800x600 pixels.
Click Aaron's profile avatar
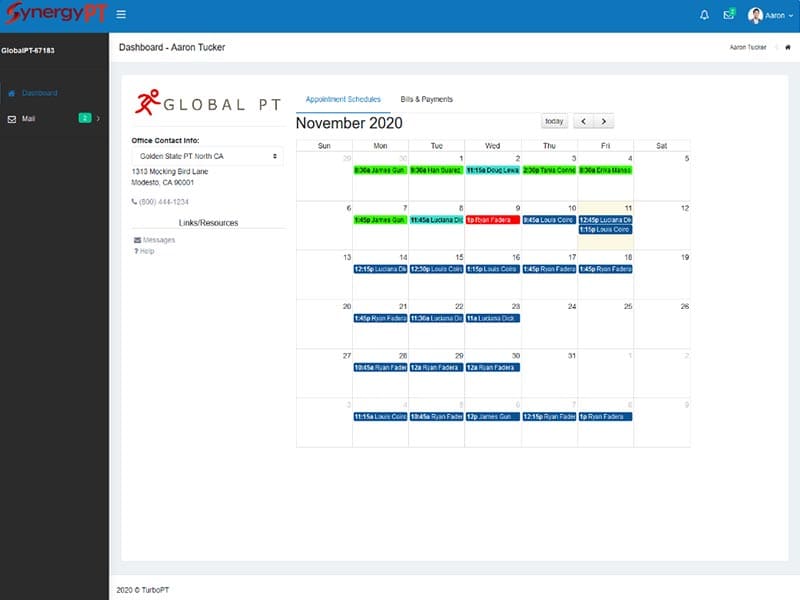tap(755, 15)
